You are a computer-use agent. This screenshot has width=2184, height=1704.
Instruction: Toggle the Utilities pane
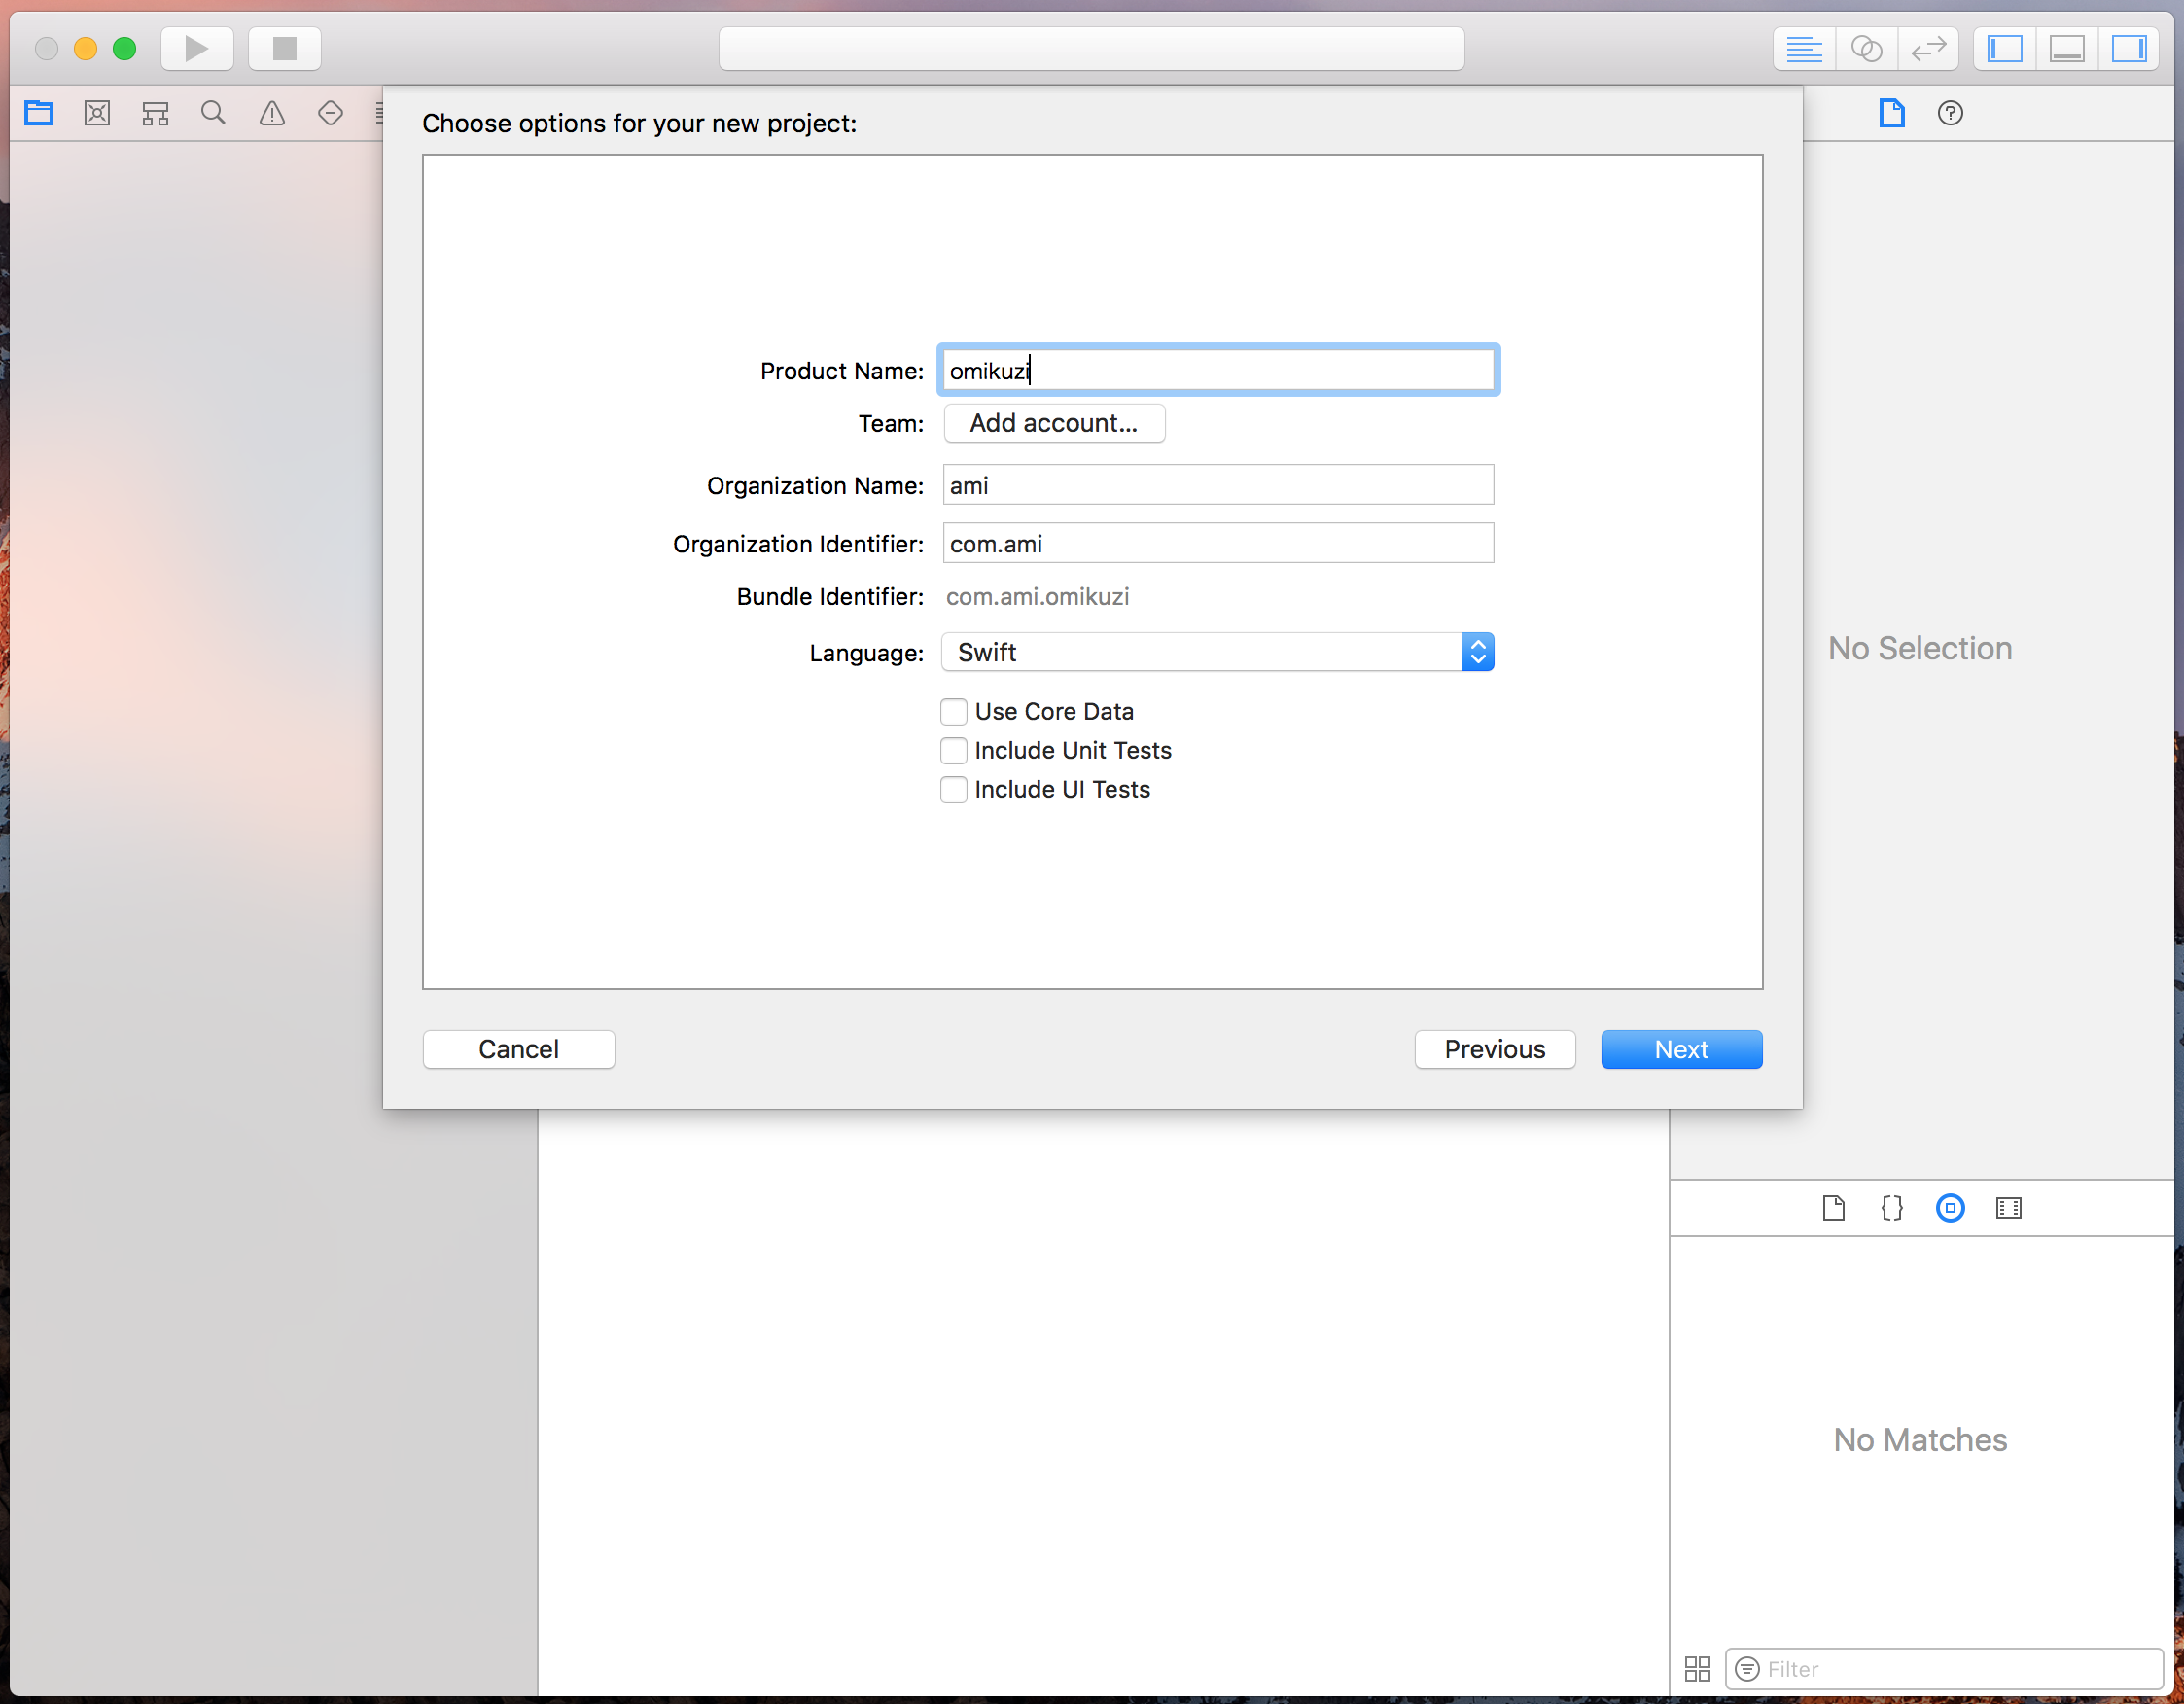point(2129,48)
